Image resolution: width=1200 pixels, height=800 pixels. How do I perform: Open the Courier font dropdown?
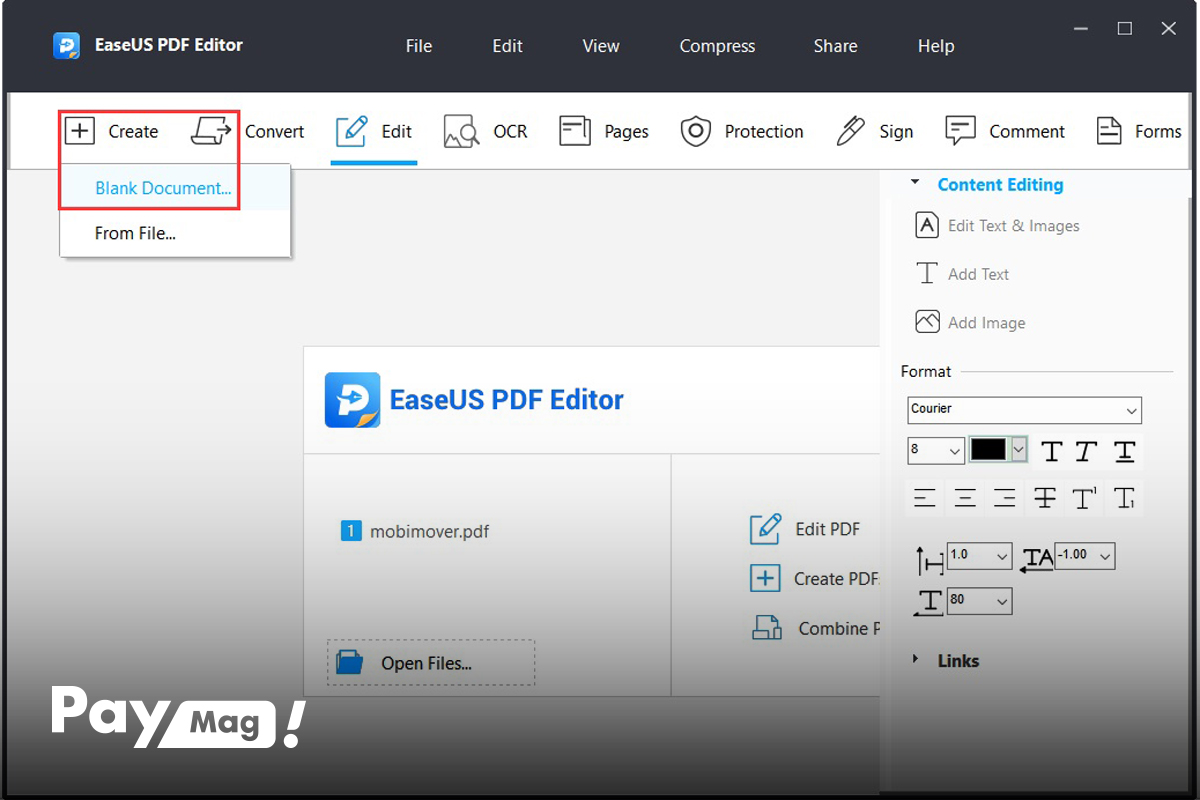tap(1024, 410)
